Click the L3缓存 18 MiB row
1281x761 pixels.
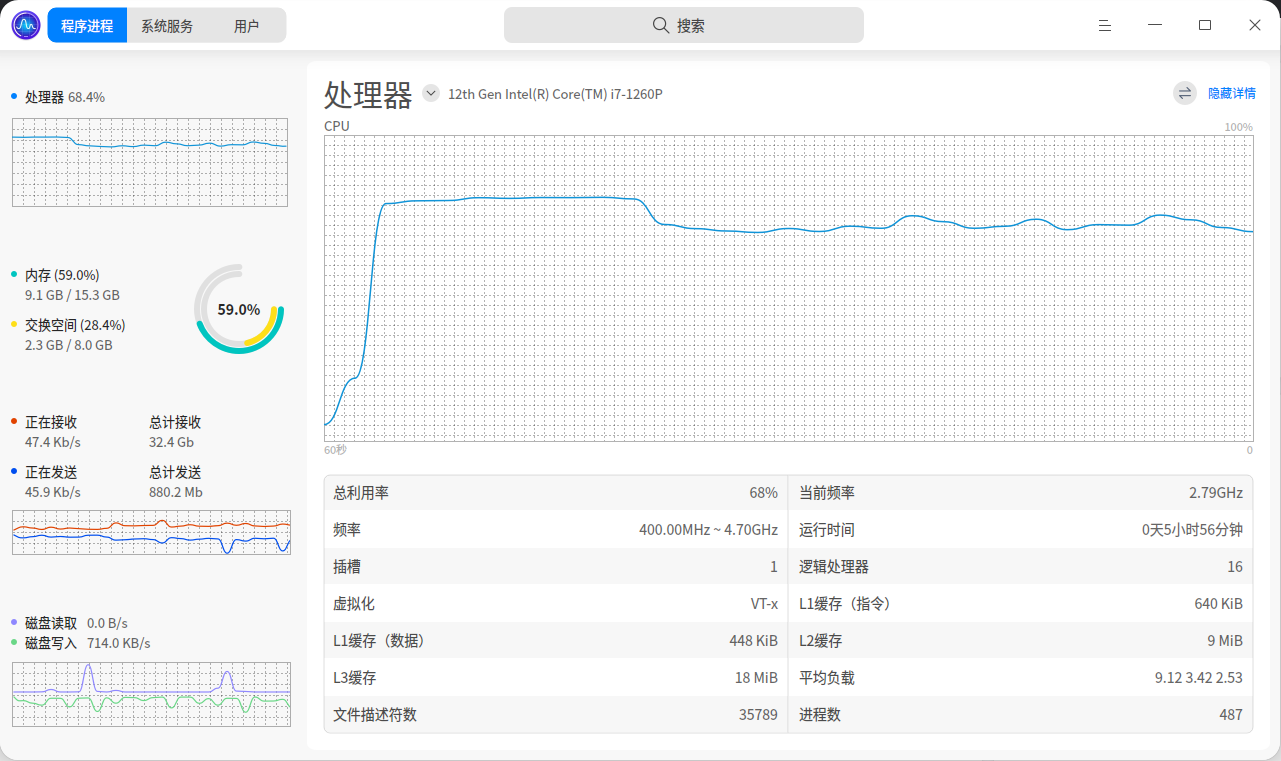(556, 678)
